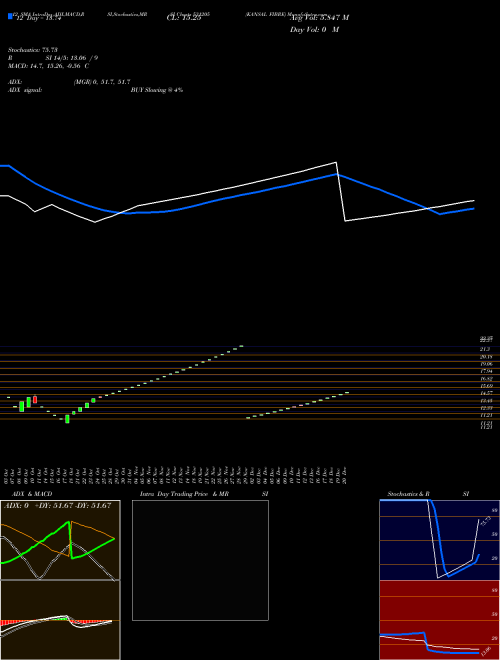Click the 'Stochastics & R' panel title
This screenshot has height=660, width=500.
[x=409, y=494]
